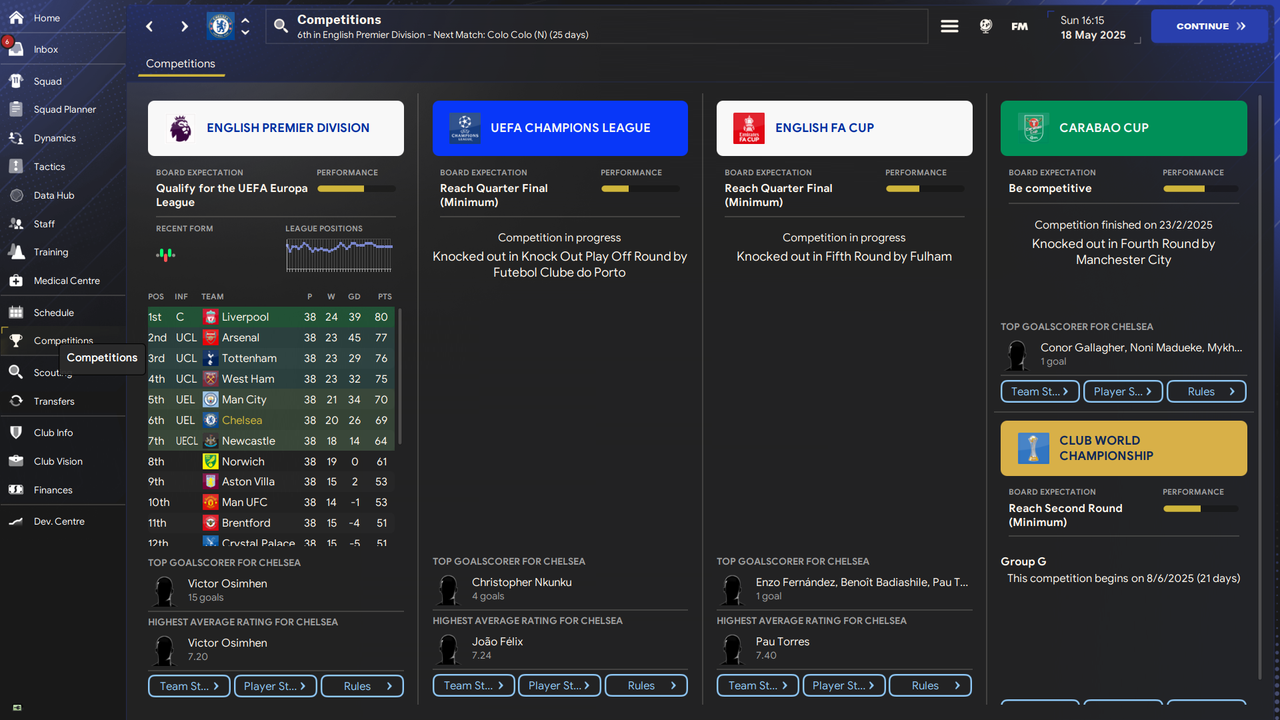The width and height of the screenshot is (1280, 720).
Task: Click the Chelsea club badge in top bar
Action: pos(220,26)
